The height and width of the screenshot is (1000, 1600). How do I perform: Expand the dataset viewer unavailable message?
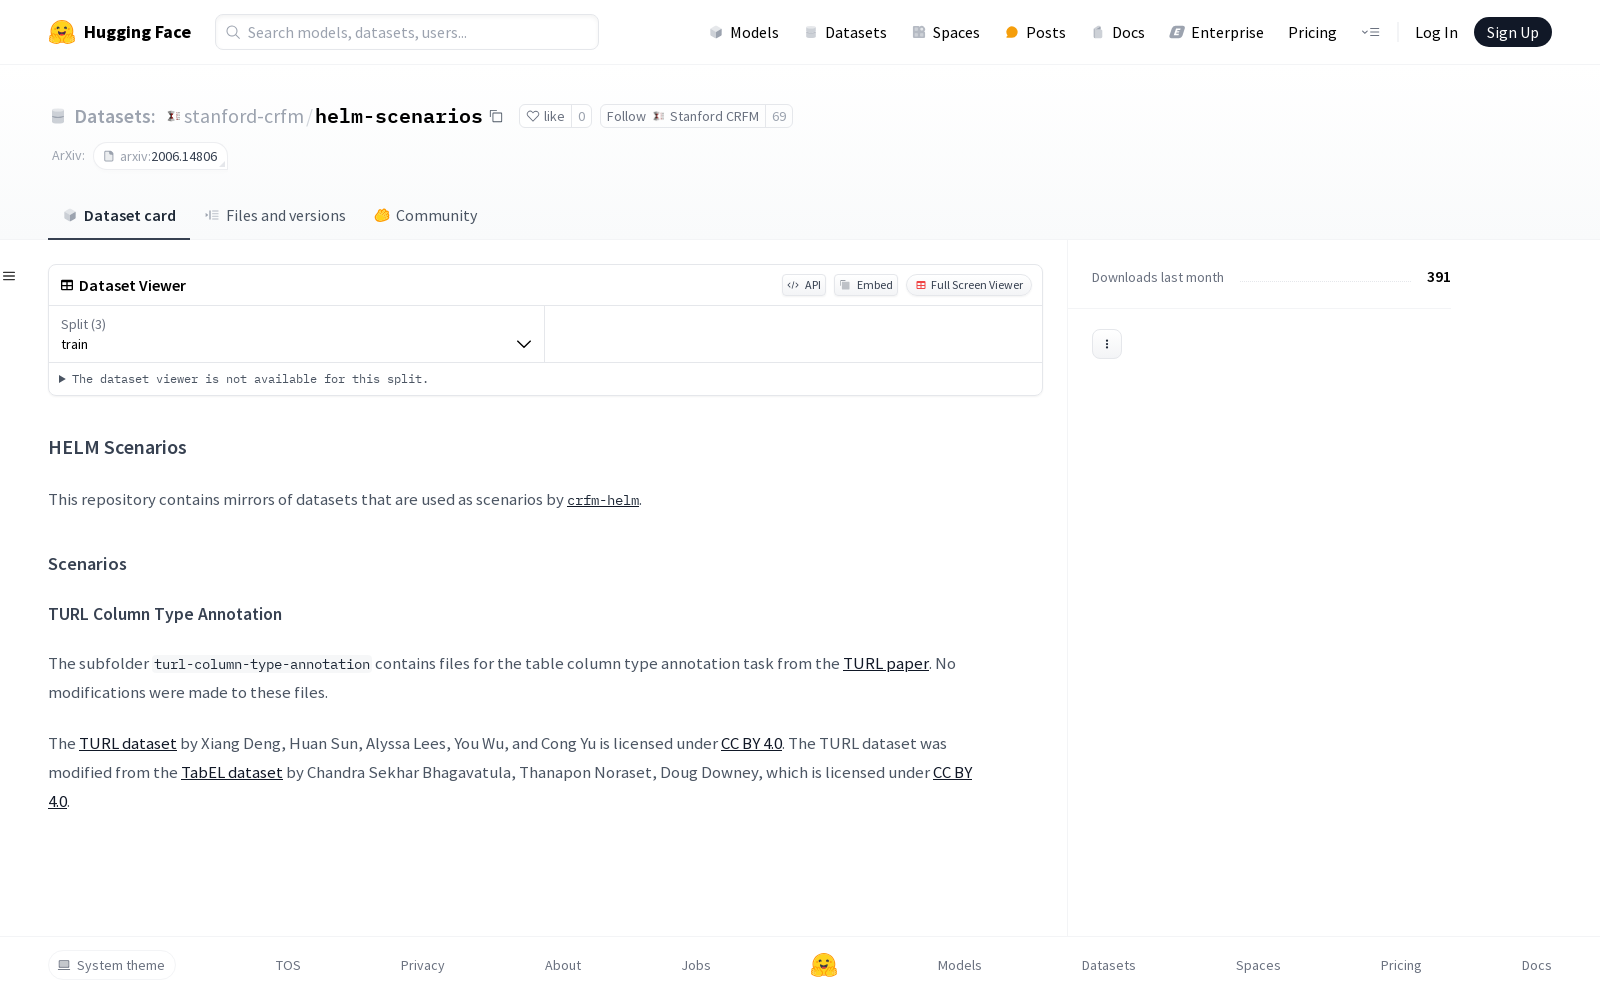click(x=244, y=379)
